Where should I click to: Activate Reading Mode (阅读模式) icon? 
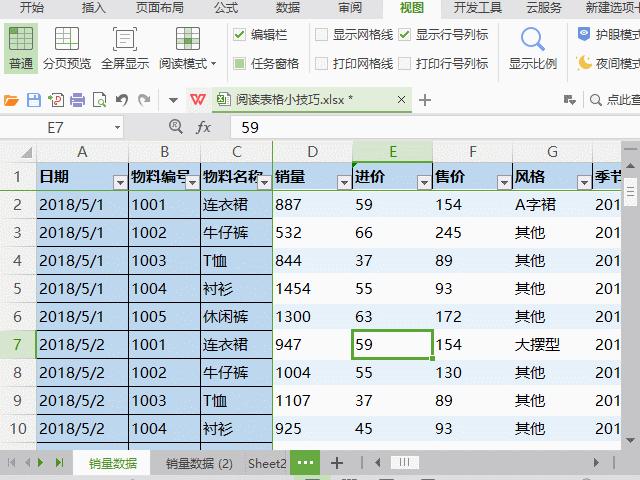pos(187,39)
